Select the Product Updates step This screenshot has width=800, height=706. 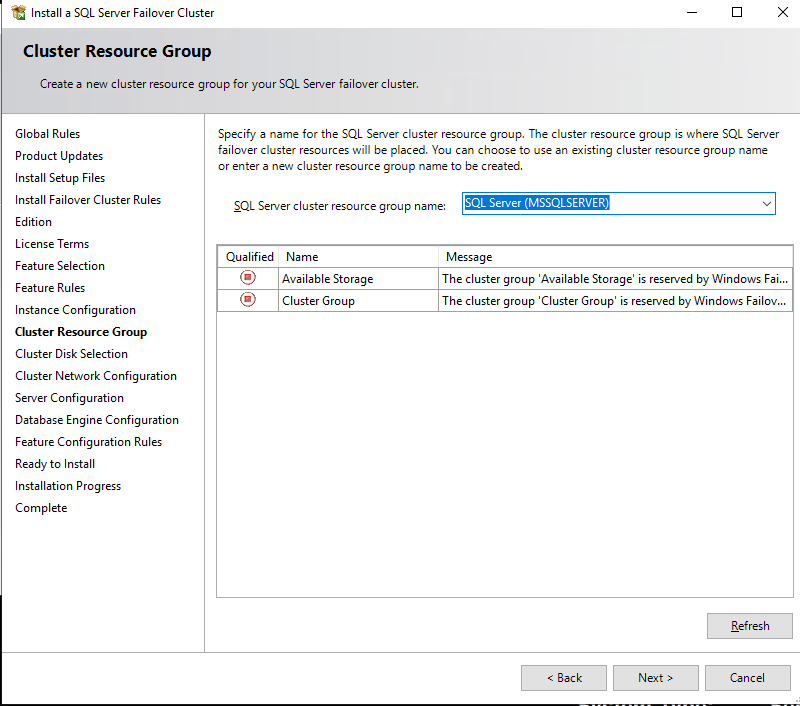(x=59, y=156)
